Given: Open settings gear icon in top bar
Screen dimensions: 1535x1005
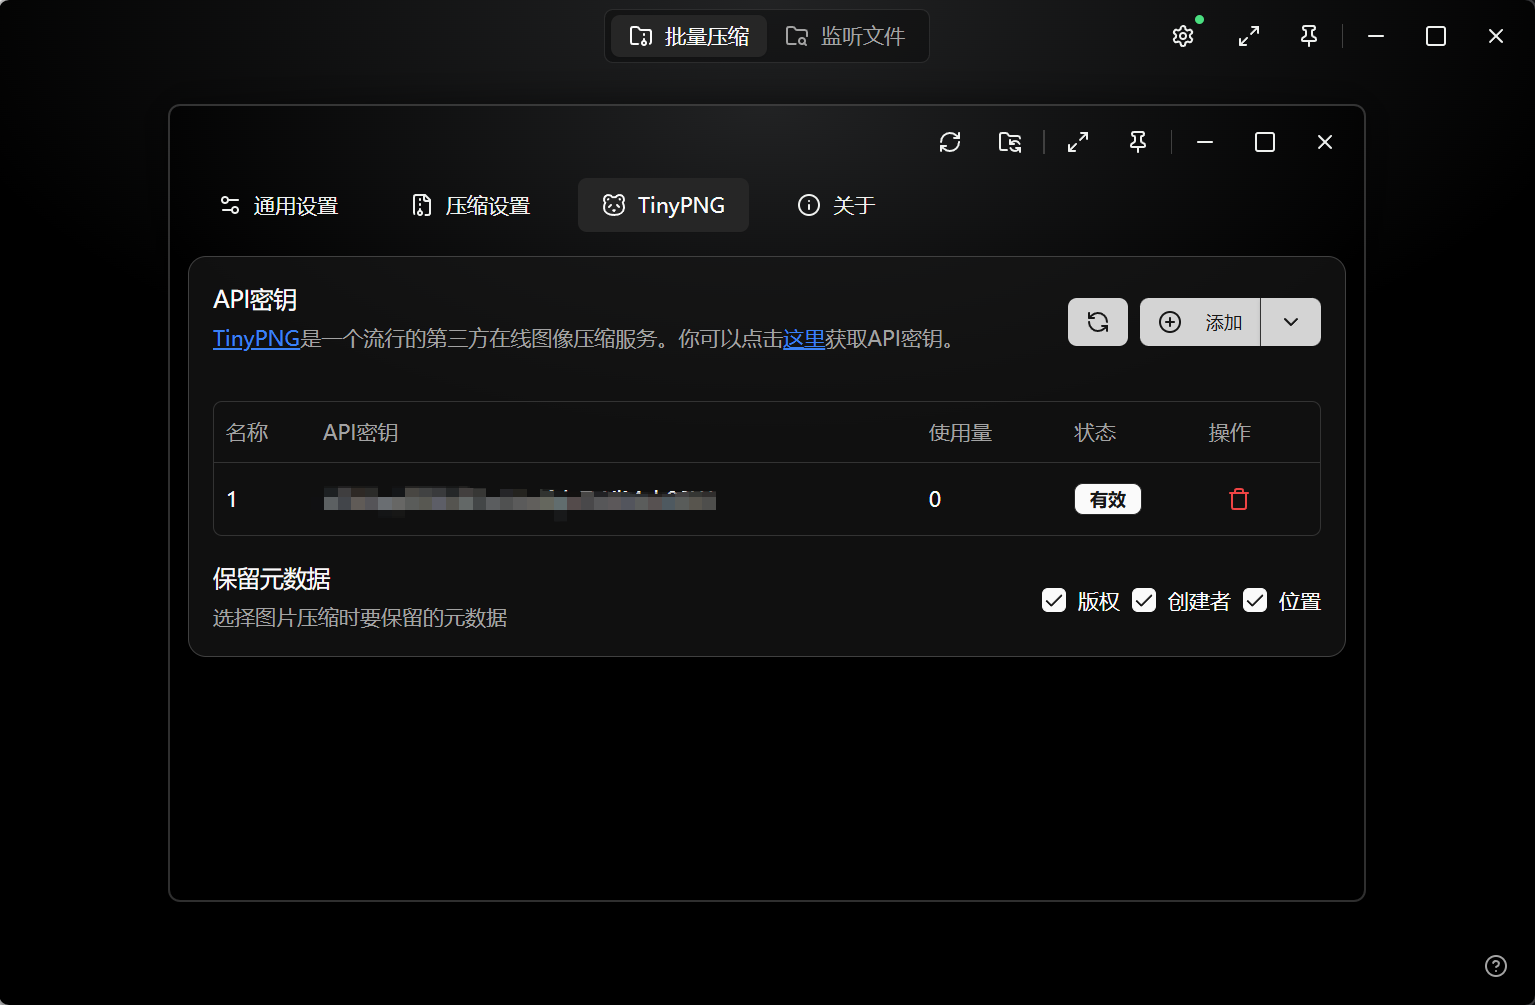Looking at the screenshot, I should click(x=1183, y=37).
